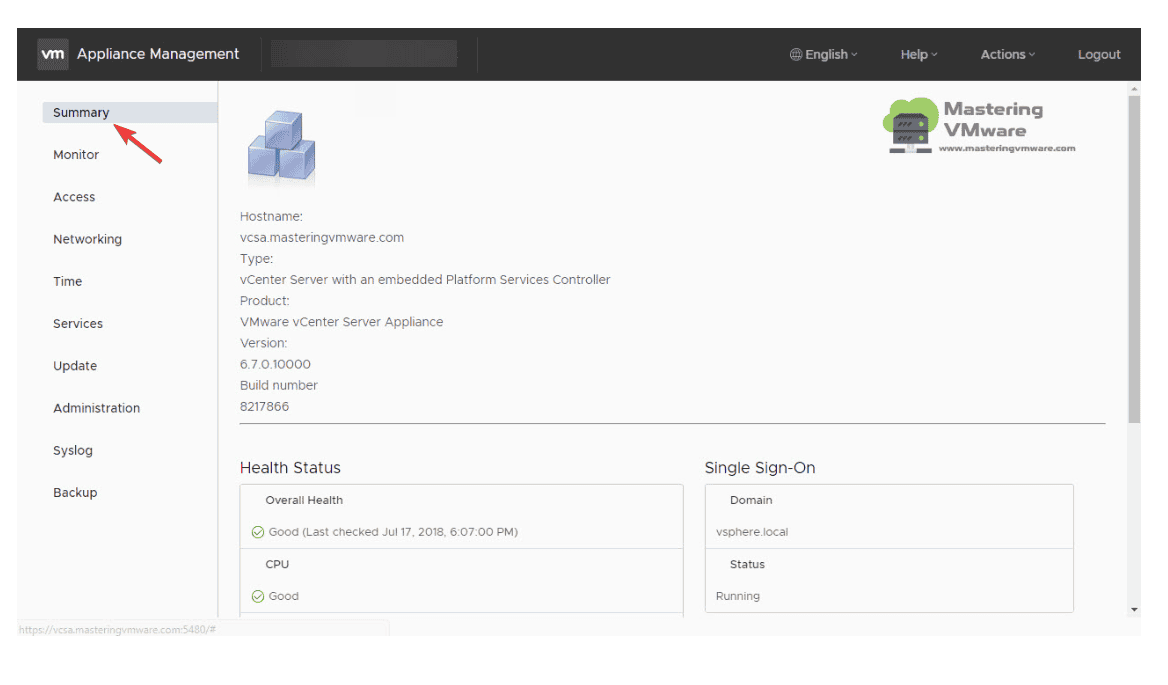
Task: Open the Actions dropdown menu
Action: pos(1008,54)
